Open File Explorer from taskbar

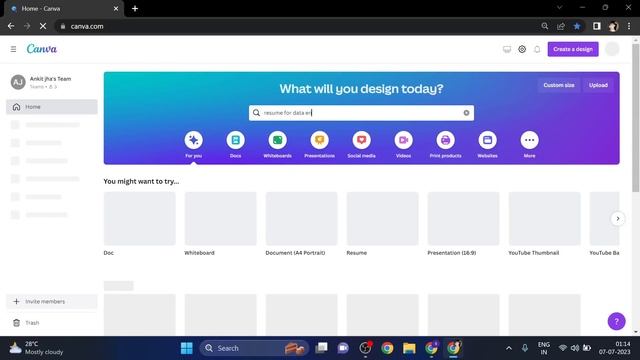pyautogui.click(x=409, y=348)
